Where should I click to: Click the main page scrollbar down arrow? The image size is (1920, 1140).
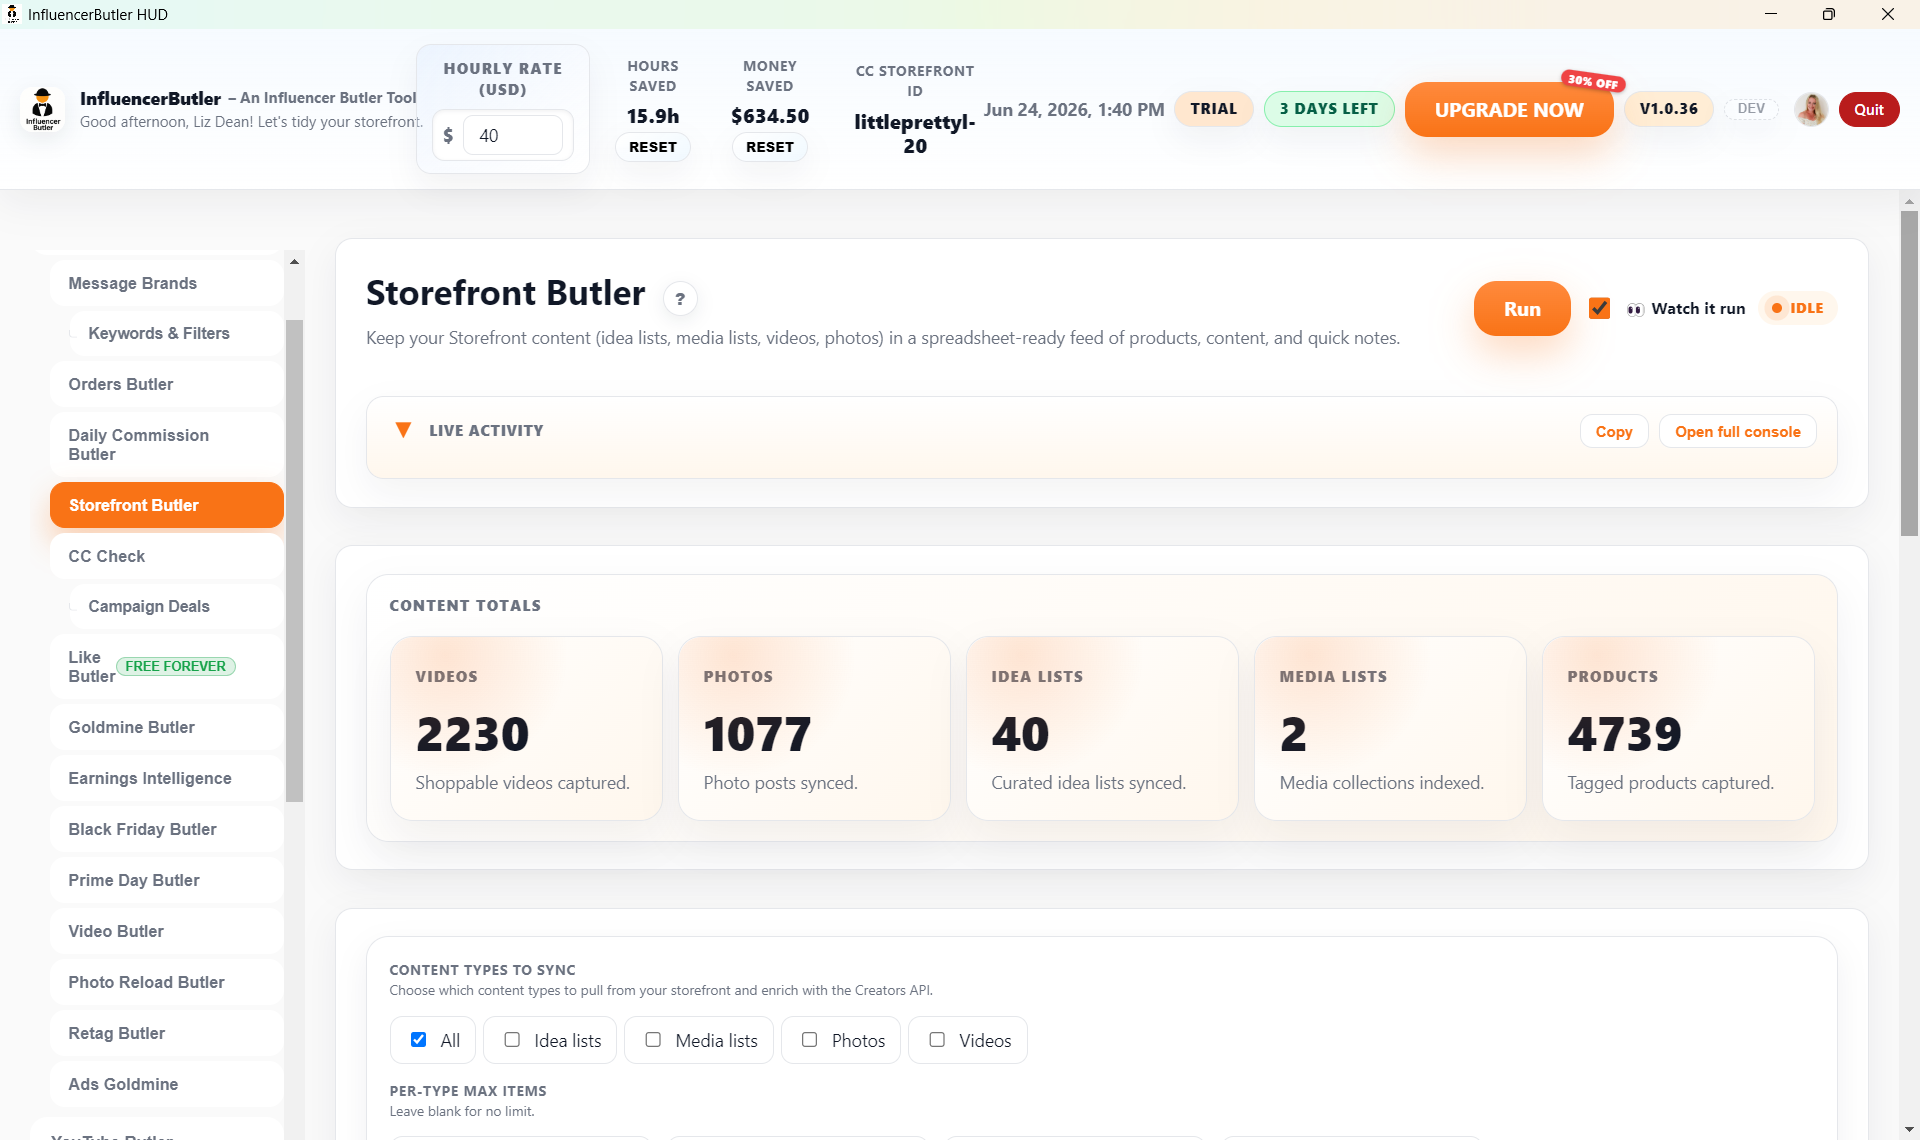tap(1909, 1130)
